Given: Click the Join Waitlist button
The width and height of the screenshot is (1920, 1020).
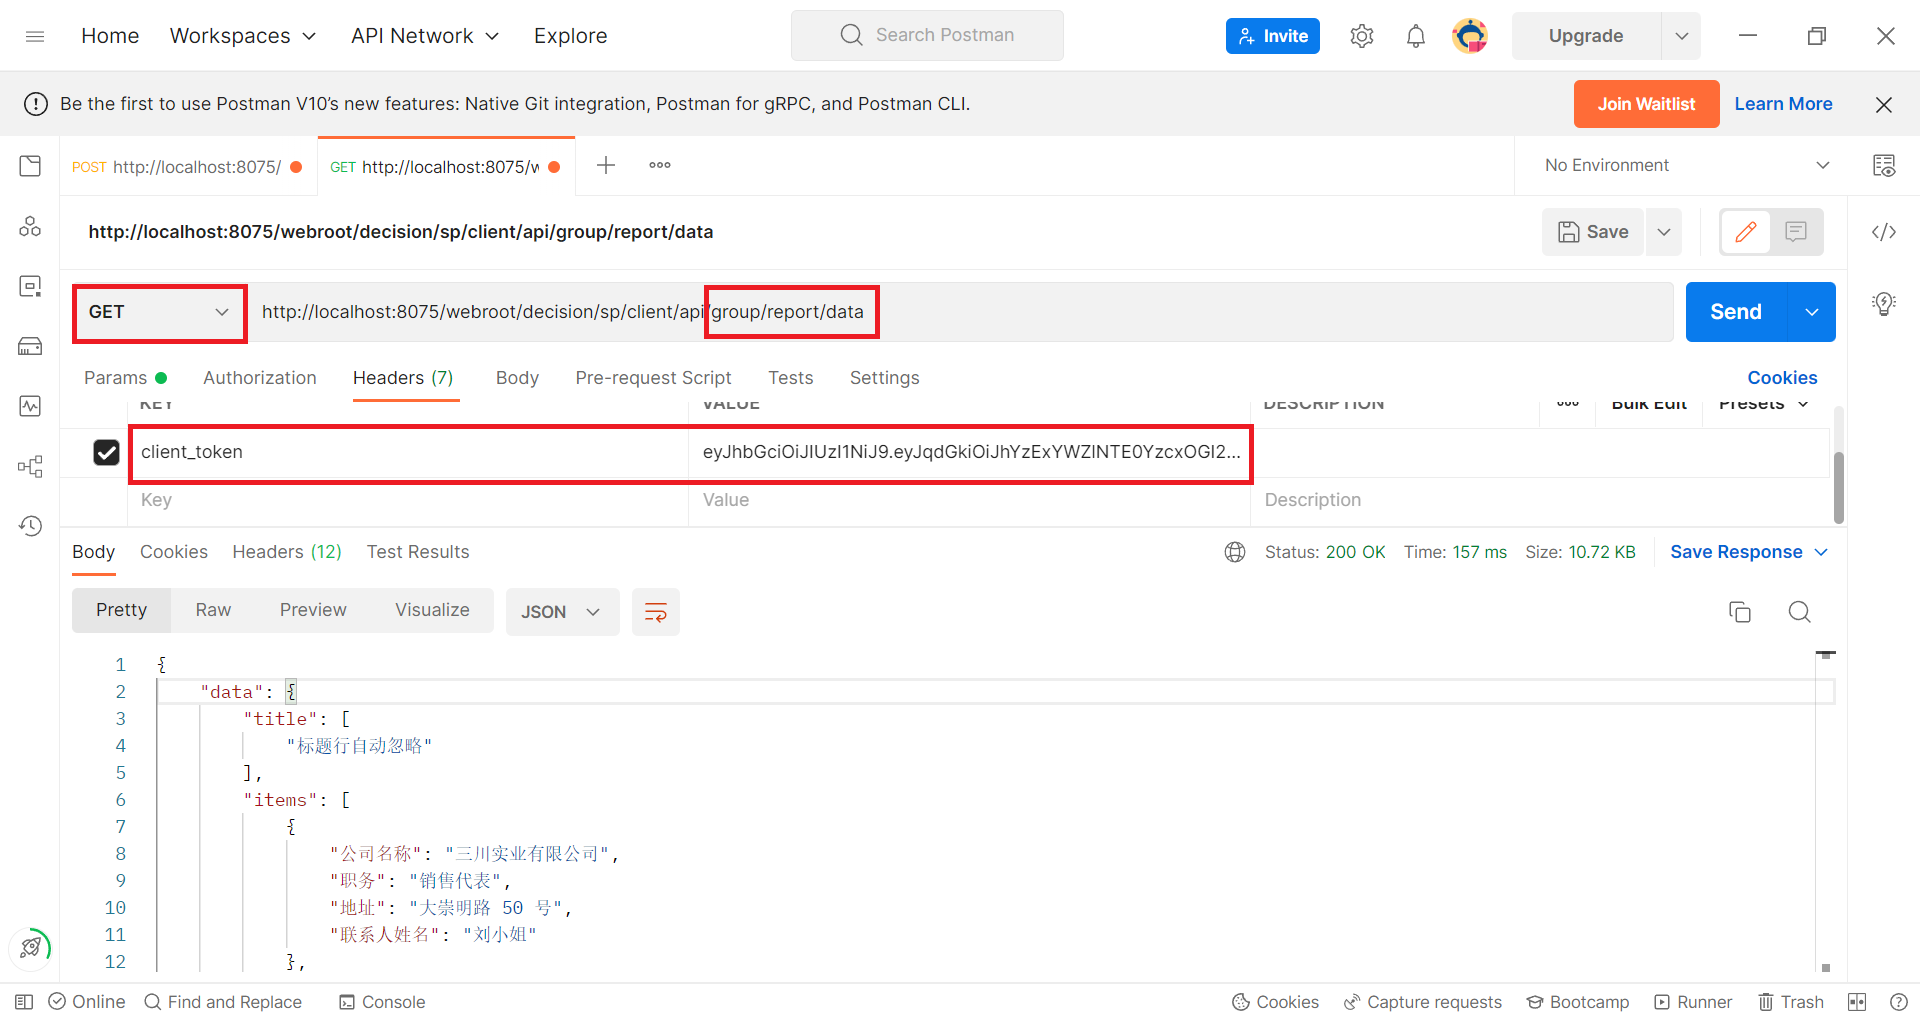Looking at the screenshot, I should [1646, 104].
